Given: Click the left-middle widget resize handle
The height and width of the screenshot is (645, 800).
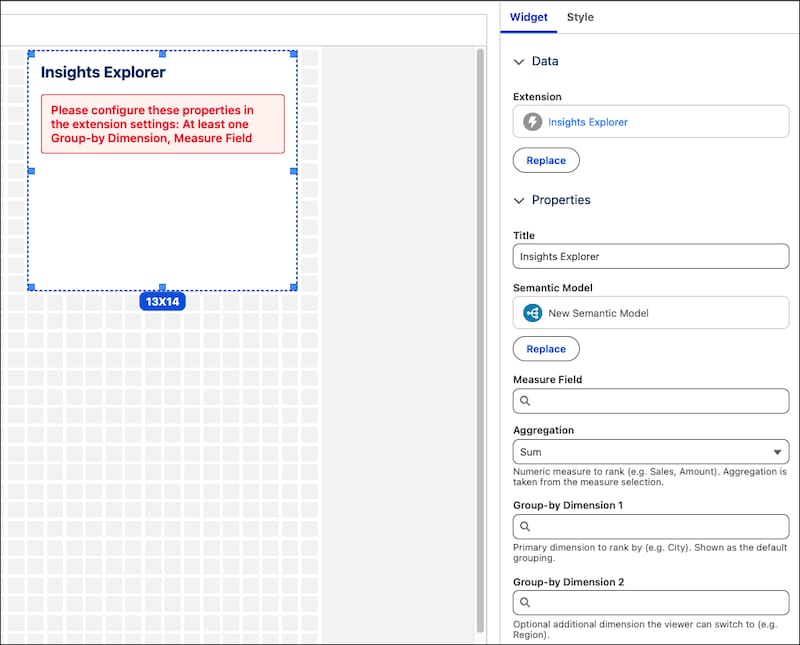Looking at the screenshot, I should (x=31, y=171).
